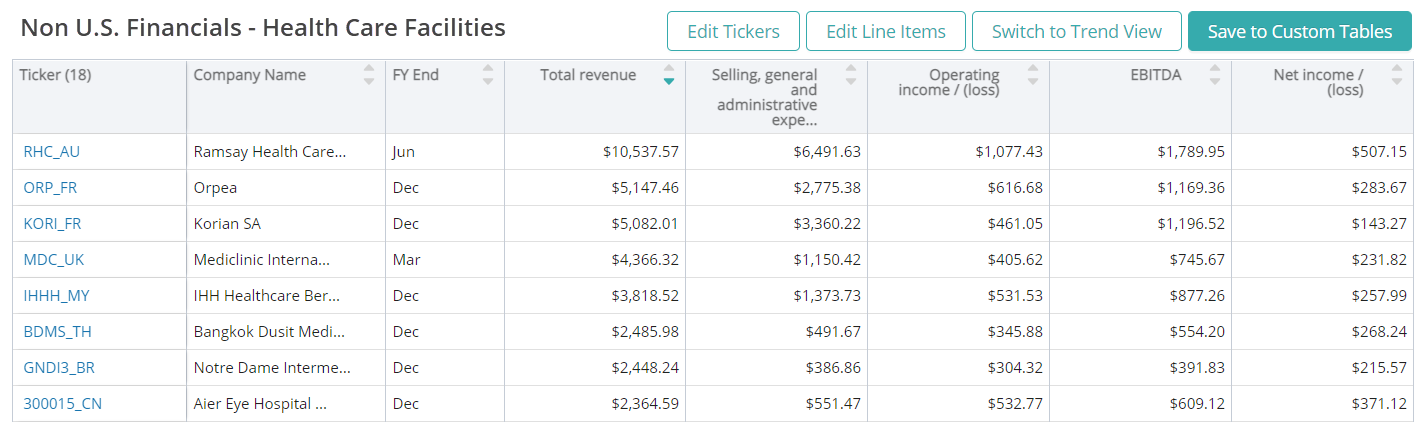Open the RHC_AU ticker link

[51, 152]
